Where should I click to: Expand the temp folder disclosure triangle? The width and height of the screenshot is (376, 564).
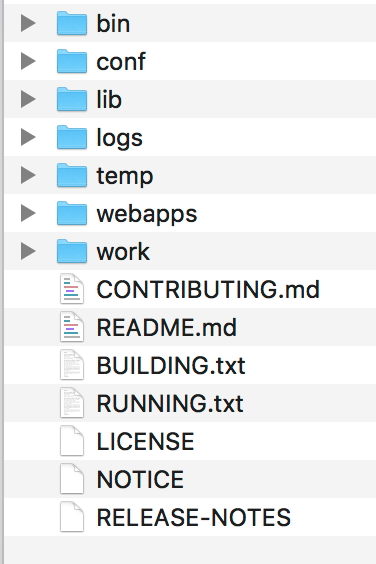pyautogui.click(x=28, y=175)
